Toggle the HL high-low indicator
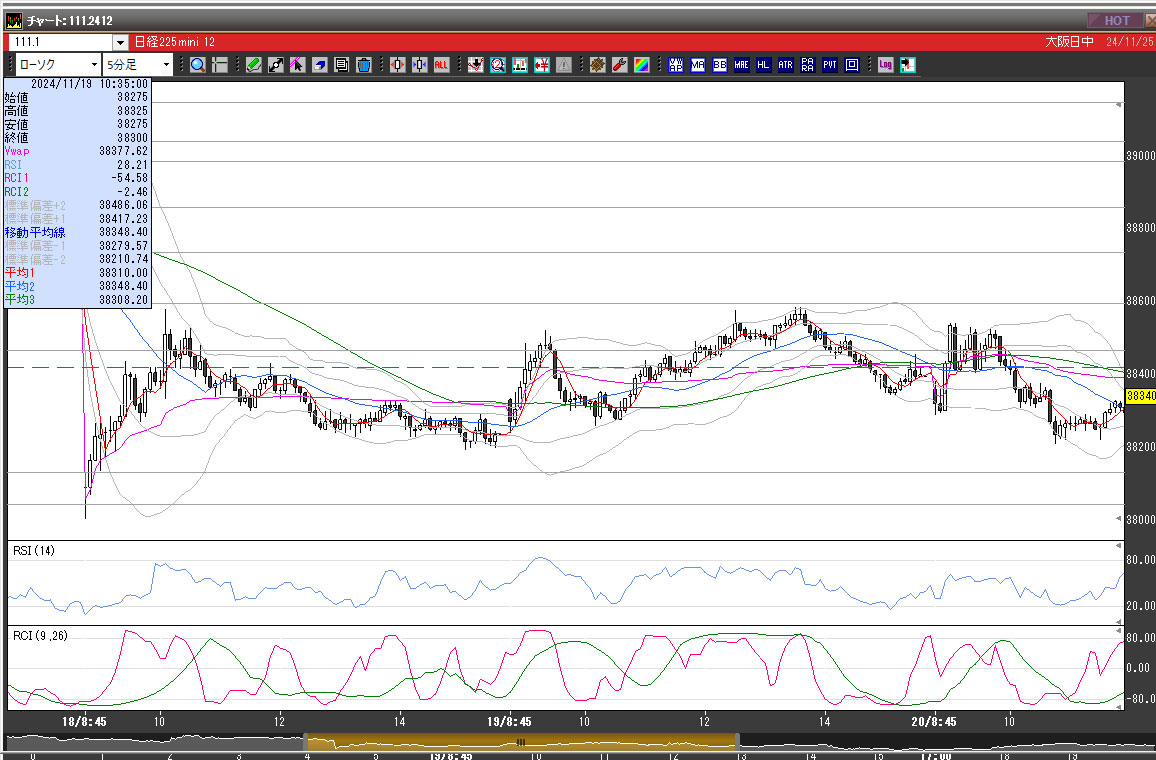 [x=763, y=65]
